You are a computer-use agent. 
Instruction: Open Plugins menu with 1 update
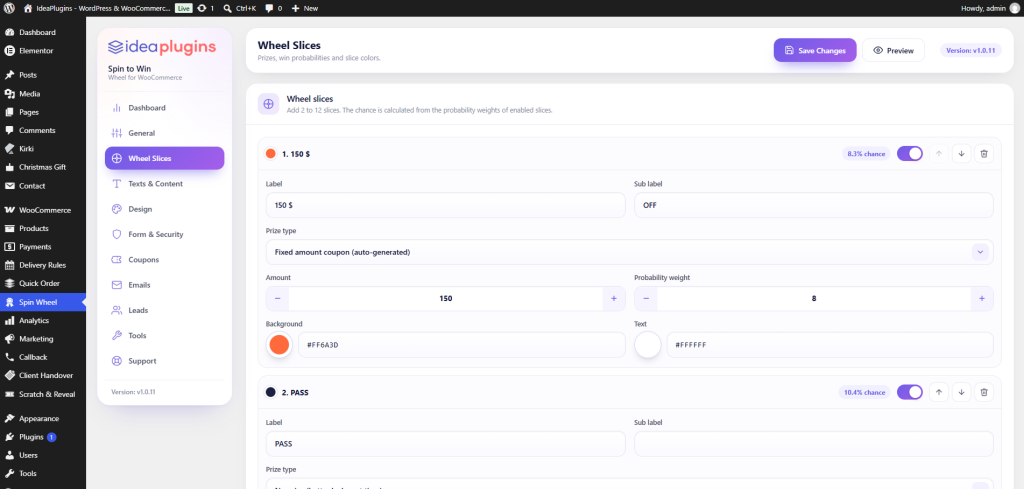[42, 437]
